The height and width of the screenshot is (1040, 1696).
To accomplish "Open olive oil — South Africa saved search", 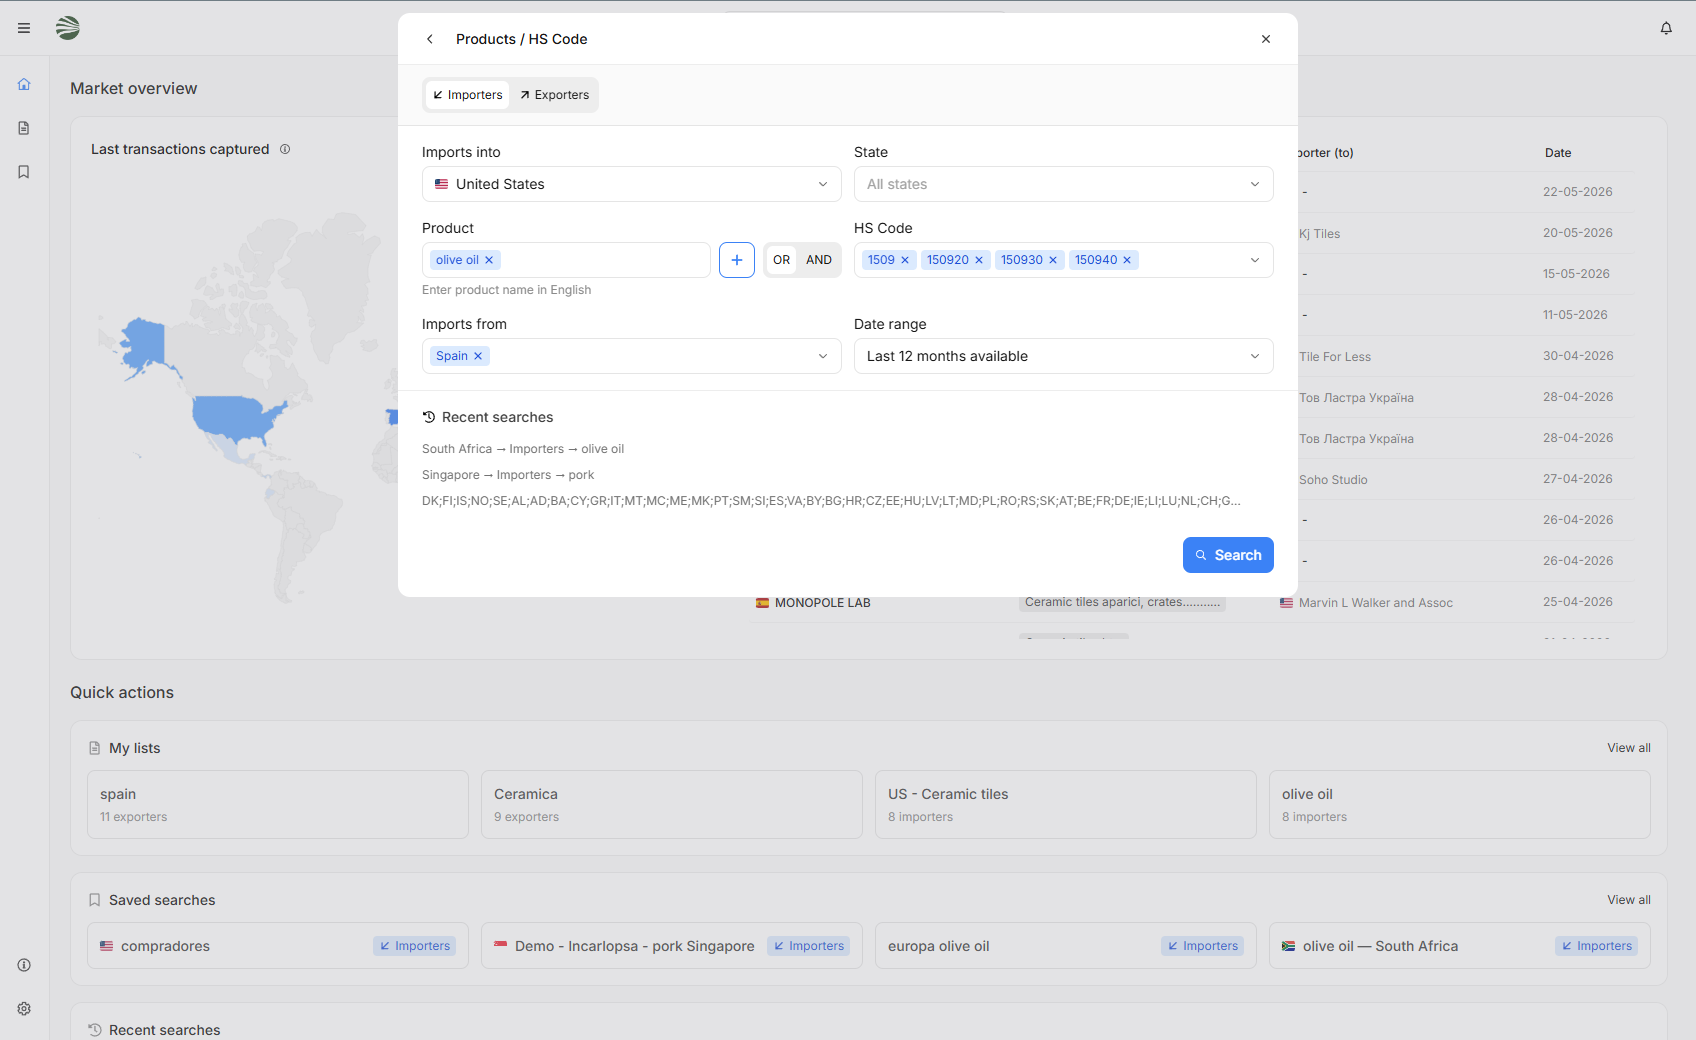I will point(1460,946).
